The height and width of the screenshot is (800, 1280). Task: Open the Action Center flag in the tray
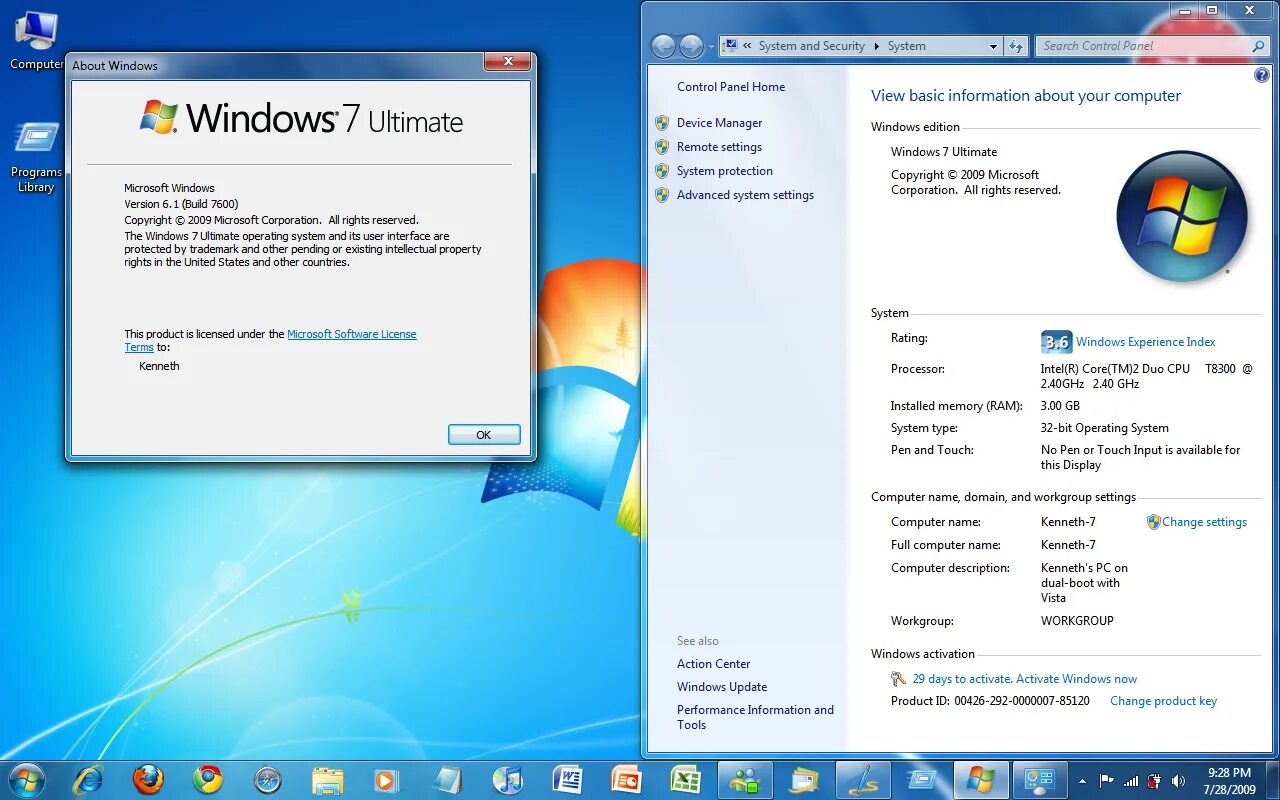[x=1107, y=780]
